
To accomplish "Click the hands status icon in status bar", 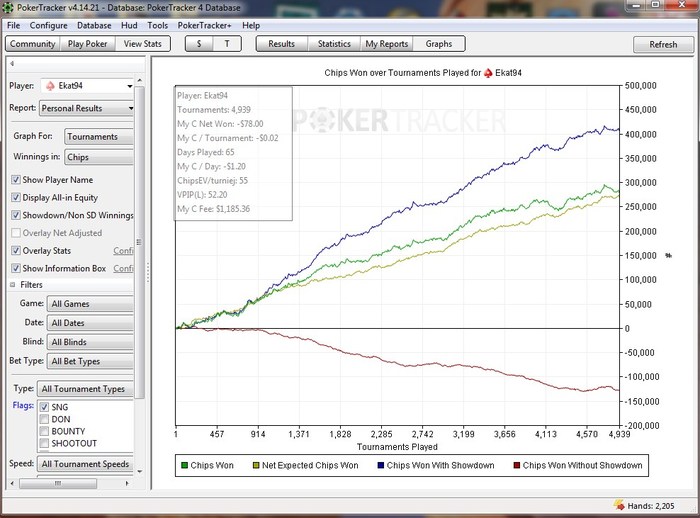I will pyautogui.click(x=619, y=505).
